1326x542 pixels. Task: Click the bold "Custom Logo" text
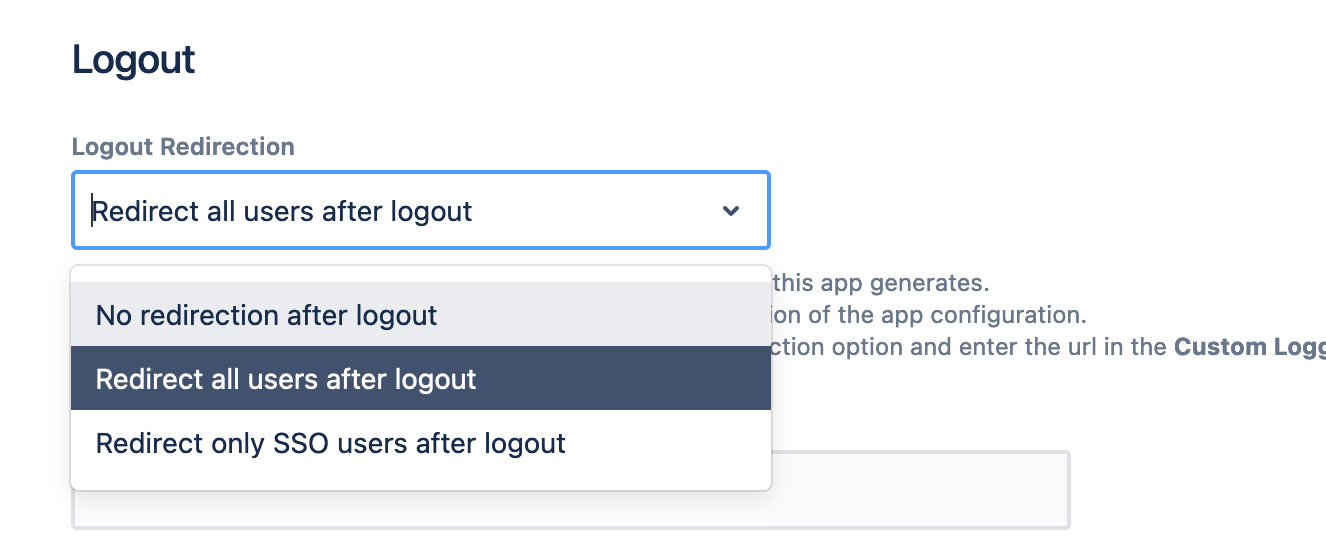[1250, 347]
